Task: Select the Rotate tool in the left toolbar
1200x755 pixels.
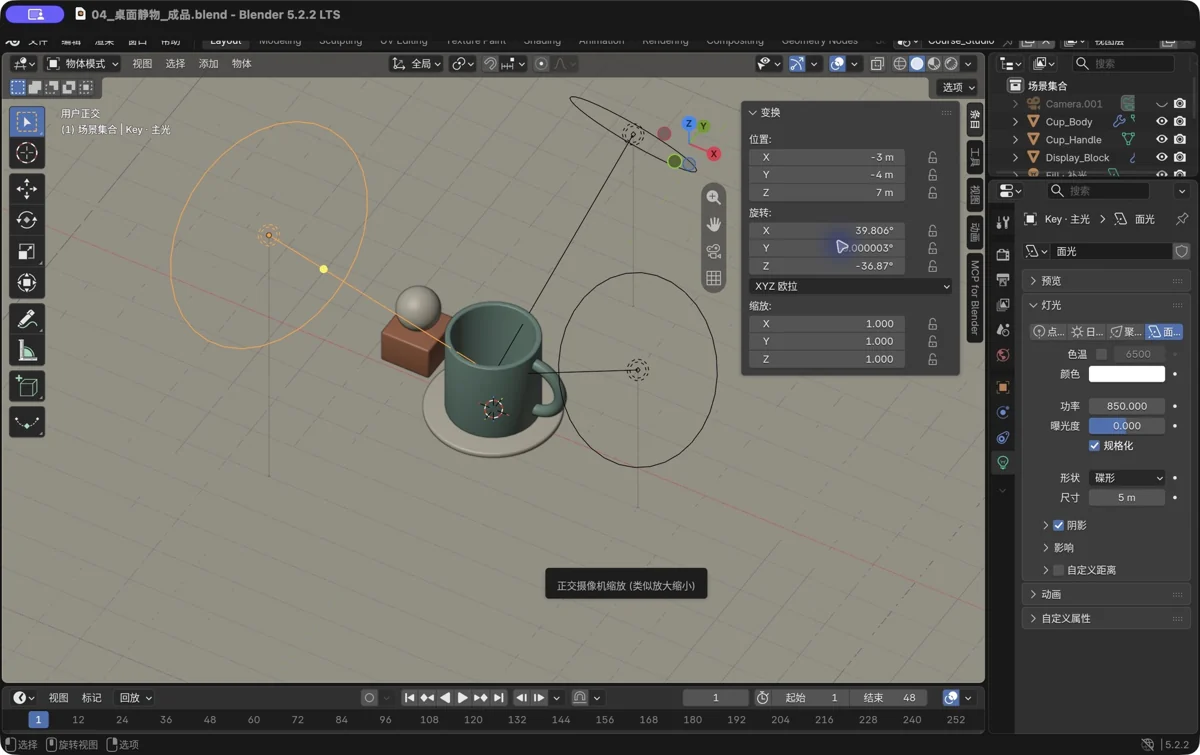Action: [x=27, y=220]
